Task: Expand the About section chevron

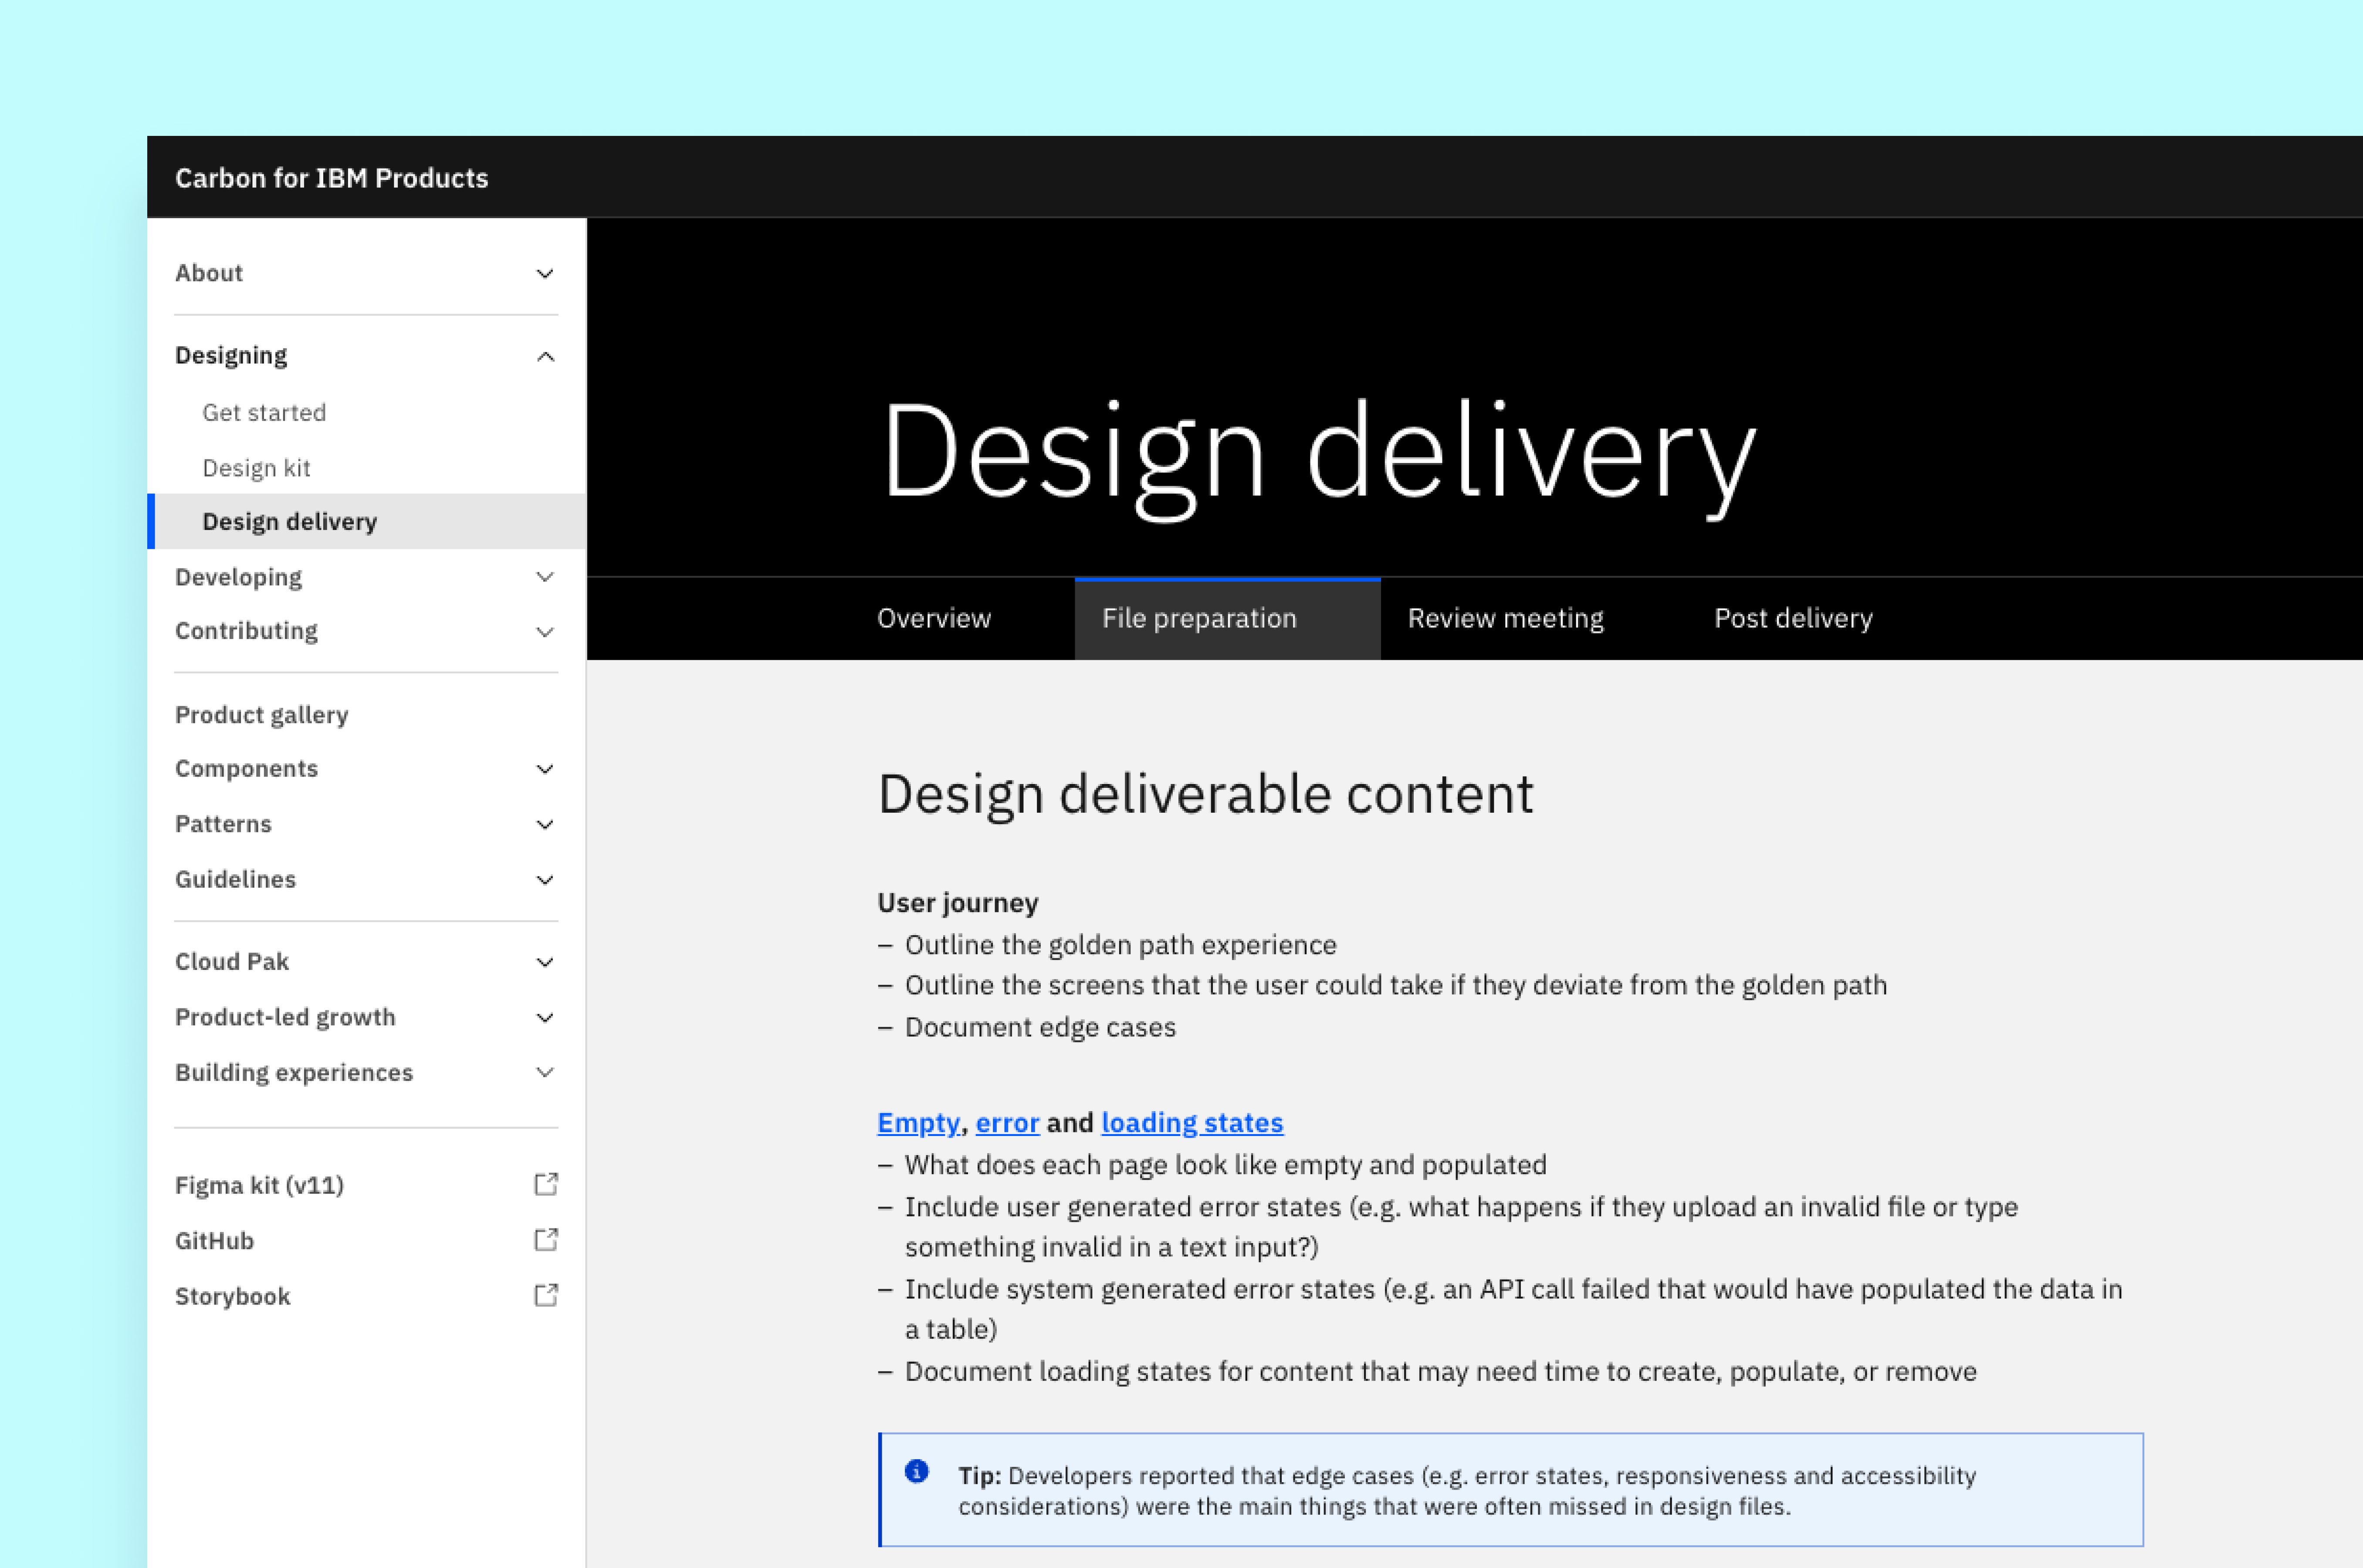Action: coord(545,273)
